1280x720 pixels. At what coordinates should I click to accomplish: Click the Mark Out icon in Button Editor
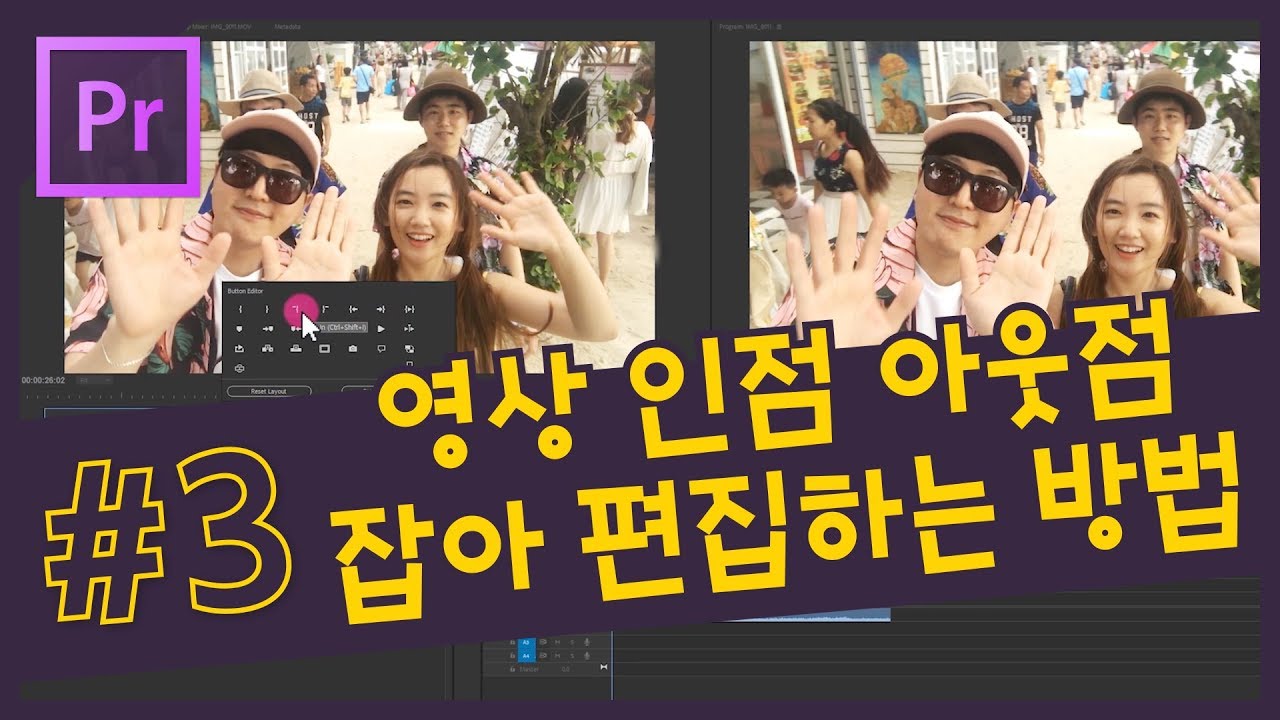(267, 309)
